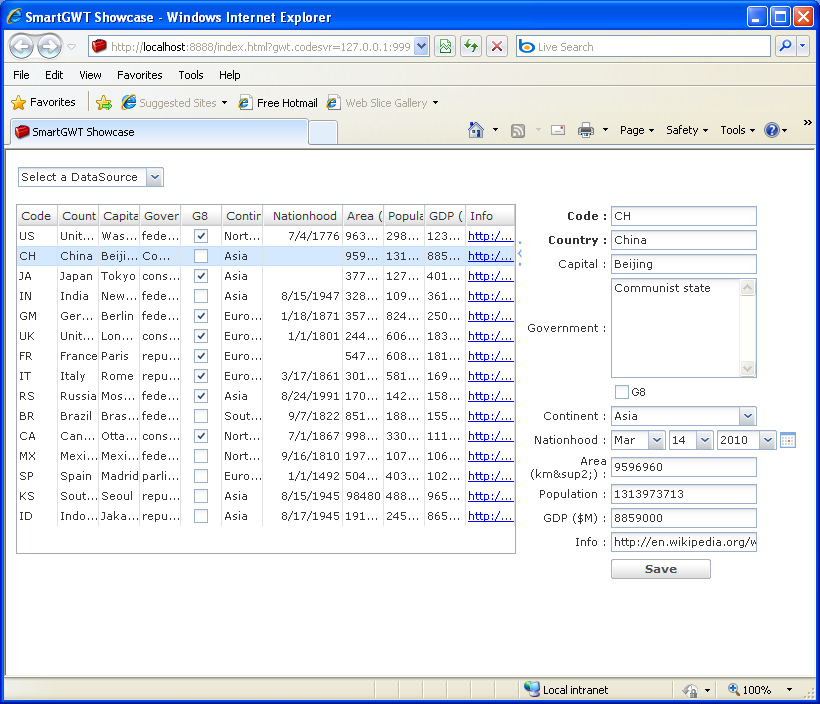Viewport: 820px width, 704px height.
Task: Open the Info link in the Mexico row
Action: (x=491, y=456)
